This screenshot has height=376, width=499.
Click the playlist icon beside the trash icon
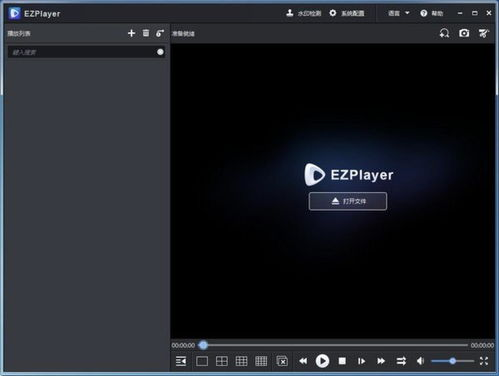click(160, 33)
